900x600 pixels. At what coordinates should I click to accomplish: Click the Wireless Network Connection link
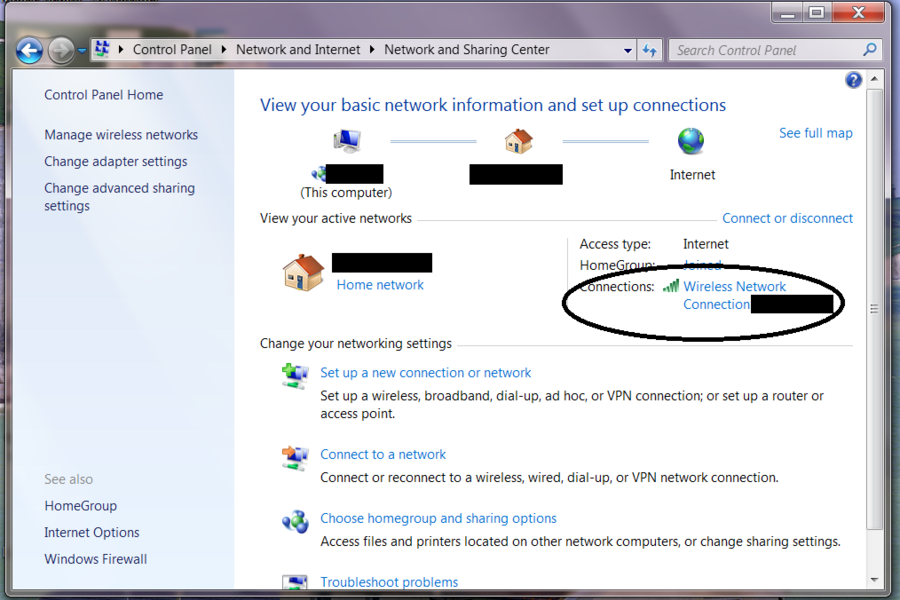pyautogui.click(x=734, y=286)
